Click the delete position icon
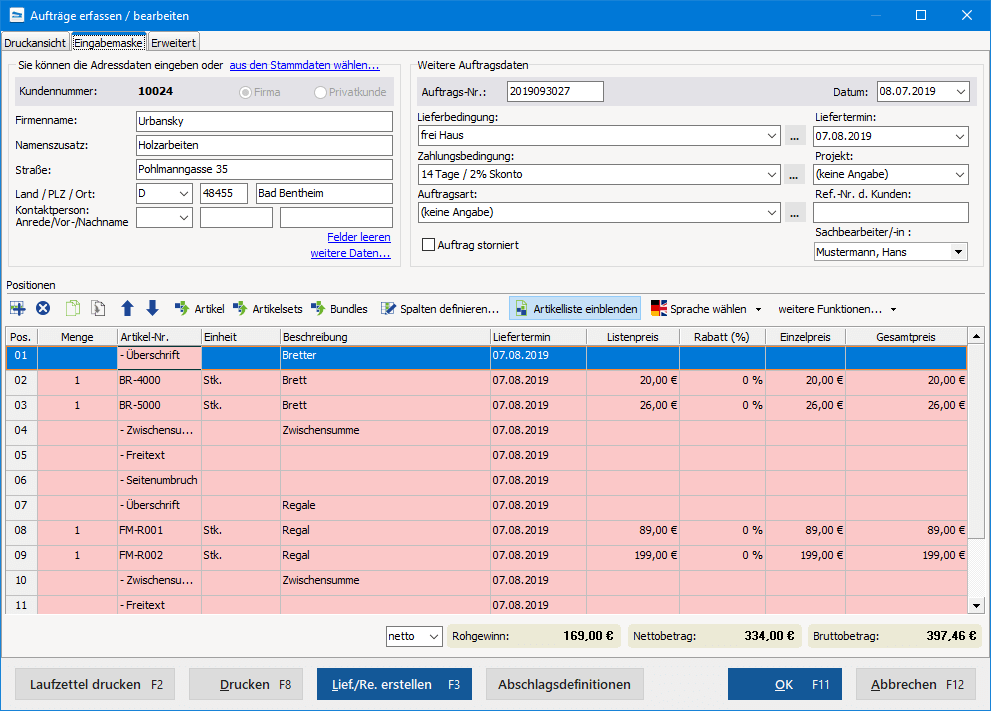Image resolution: width=991 pixels, height=711 pixels. pos(43,309)
